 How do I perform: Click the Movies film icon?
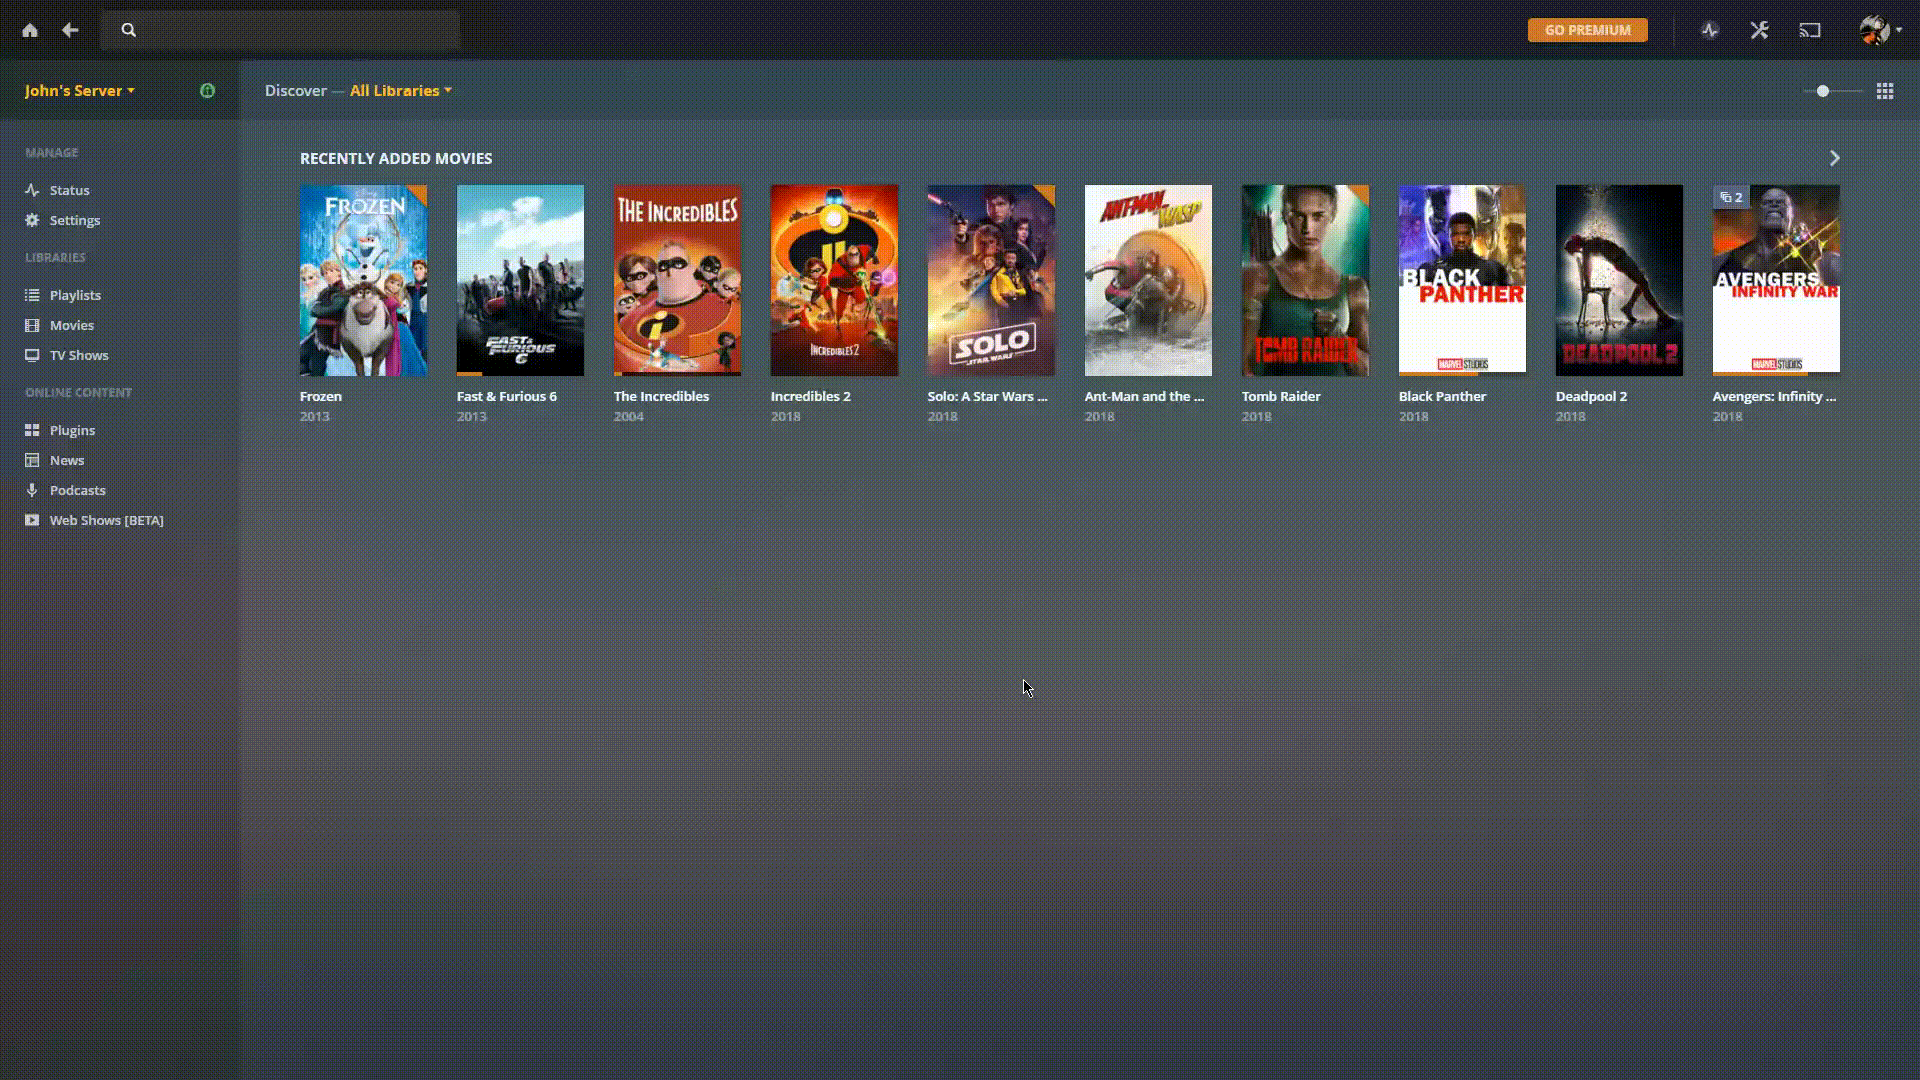pos(32,325)
